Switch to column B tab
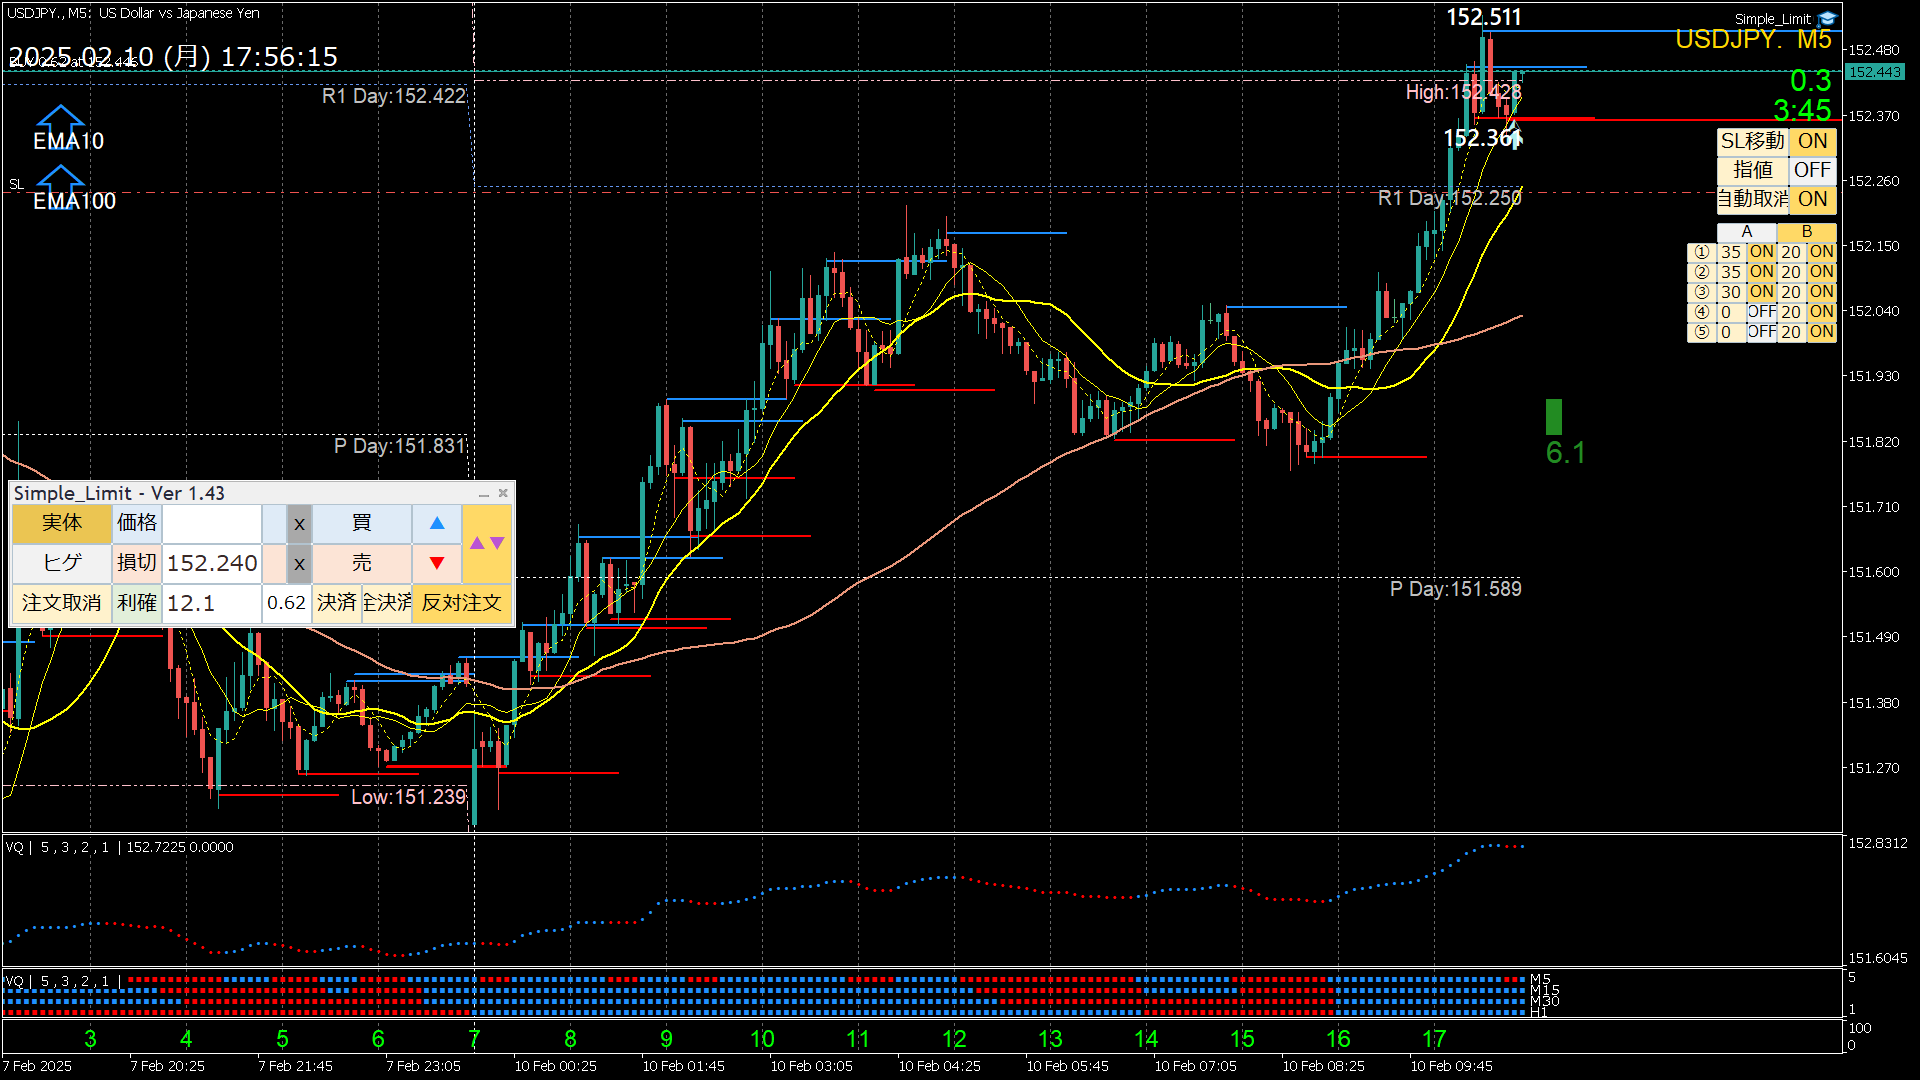 (1806, 232)
